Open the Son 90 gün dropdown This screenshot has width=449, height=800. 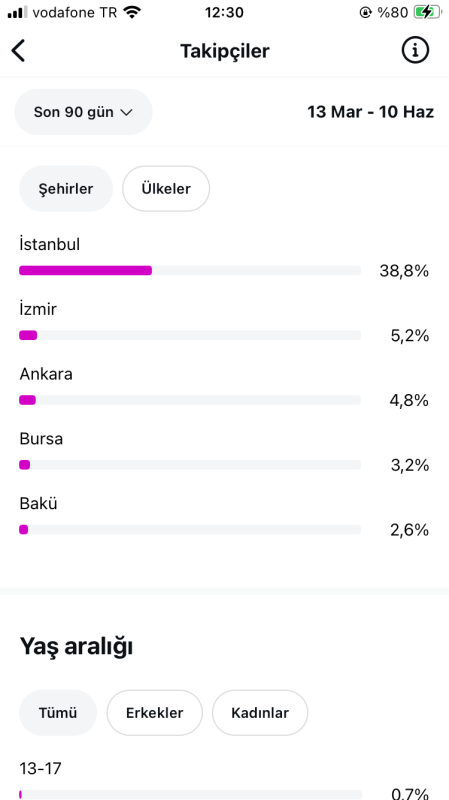84,112
